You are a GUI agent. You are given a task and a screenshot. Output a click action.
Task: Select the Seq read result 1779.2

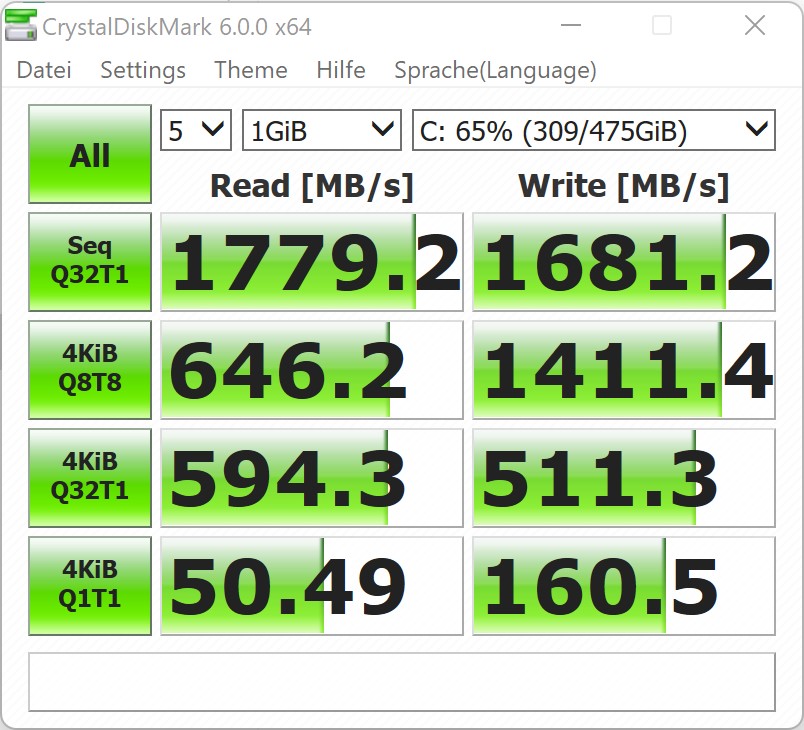[312, 262]
